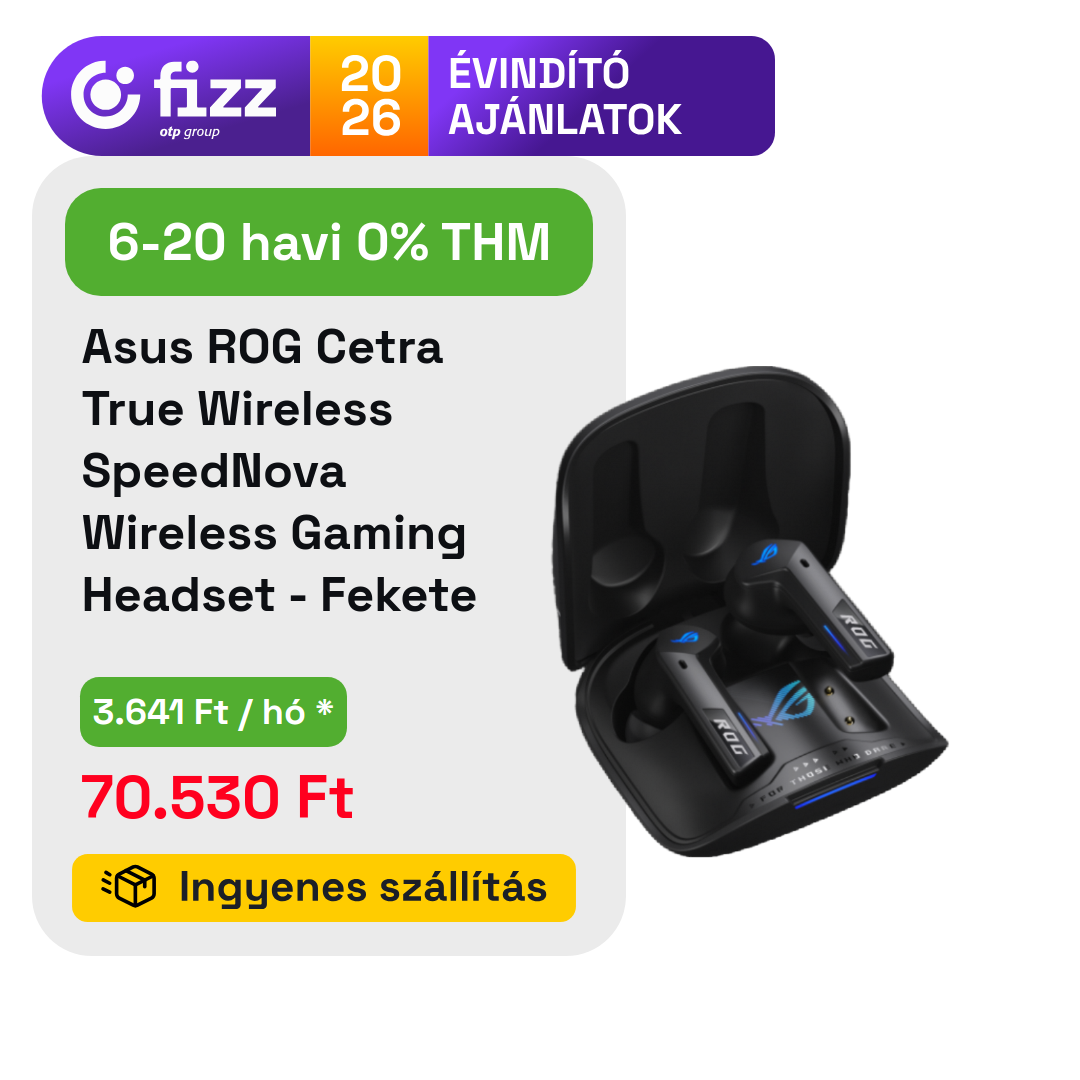
Task: Click the SpeedNova title line
Action: click(214, 471)
